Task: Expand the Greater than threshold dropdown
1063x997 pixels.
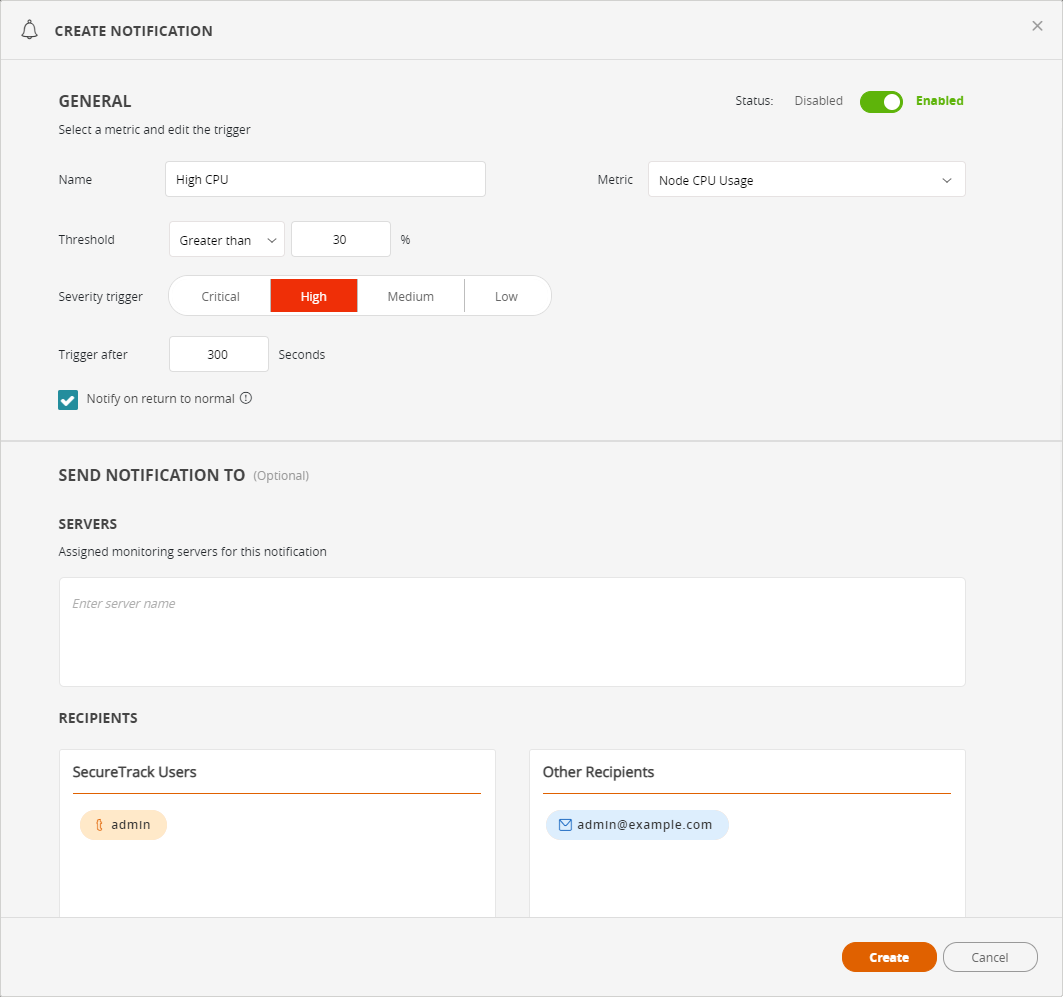Action: click(x=227, y=240)
